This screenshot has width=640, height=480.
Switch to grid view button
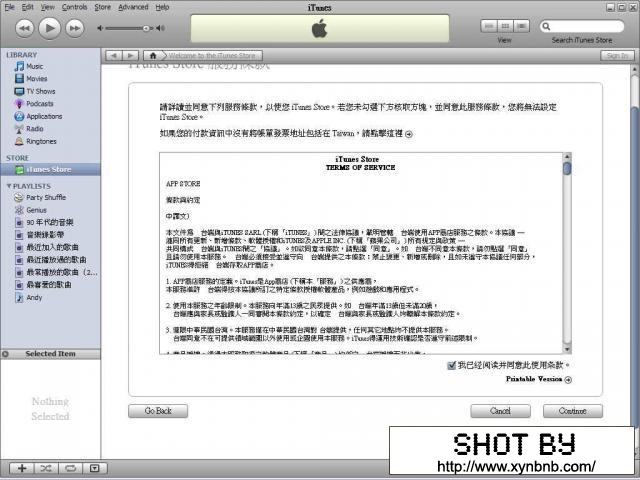pyautogui.click(x=505, y=26)
